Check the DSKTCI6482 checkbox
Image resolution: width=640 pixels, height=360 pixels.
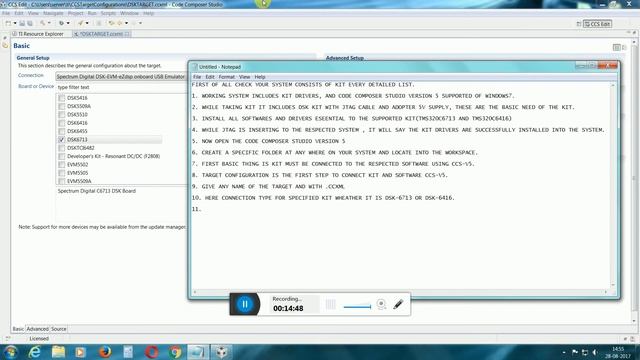[x=62, y=148]
